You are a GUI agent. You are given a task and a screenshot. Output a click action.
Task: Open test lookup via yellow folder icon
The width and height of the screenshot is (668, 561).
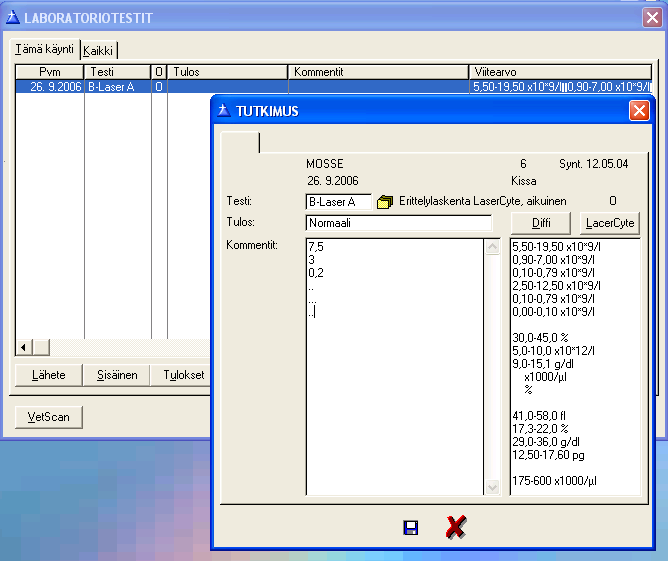[385, 201]
